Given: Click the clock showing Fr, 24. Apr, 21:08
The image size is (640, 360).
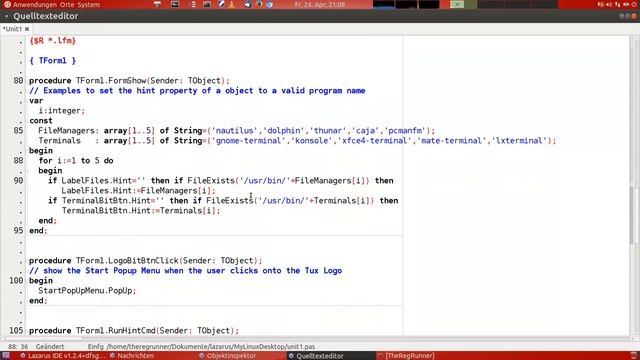Looking at the screenshot, I should point(320,4).
